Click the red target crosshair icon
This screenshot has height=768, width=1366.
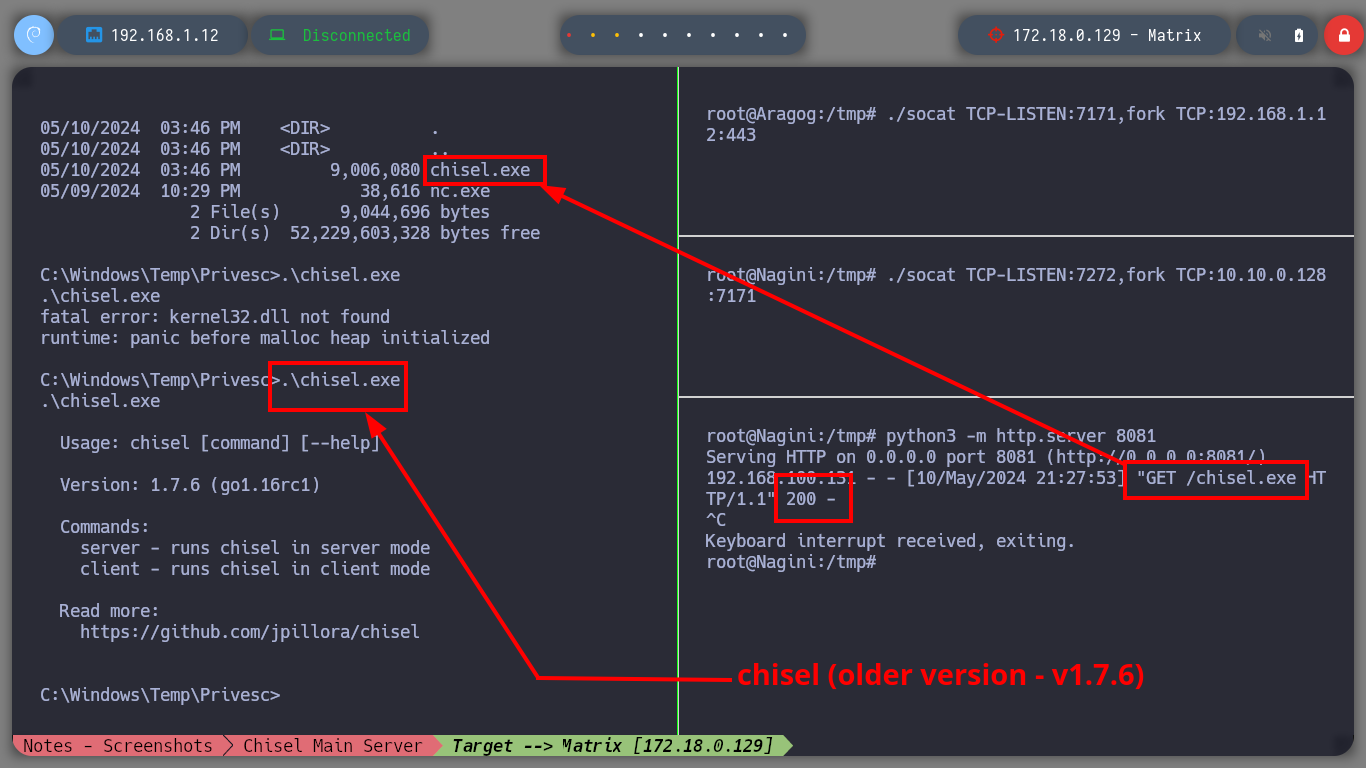(995, 35)
